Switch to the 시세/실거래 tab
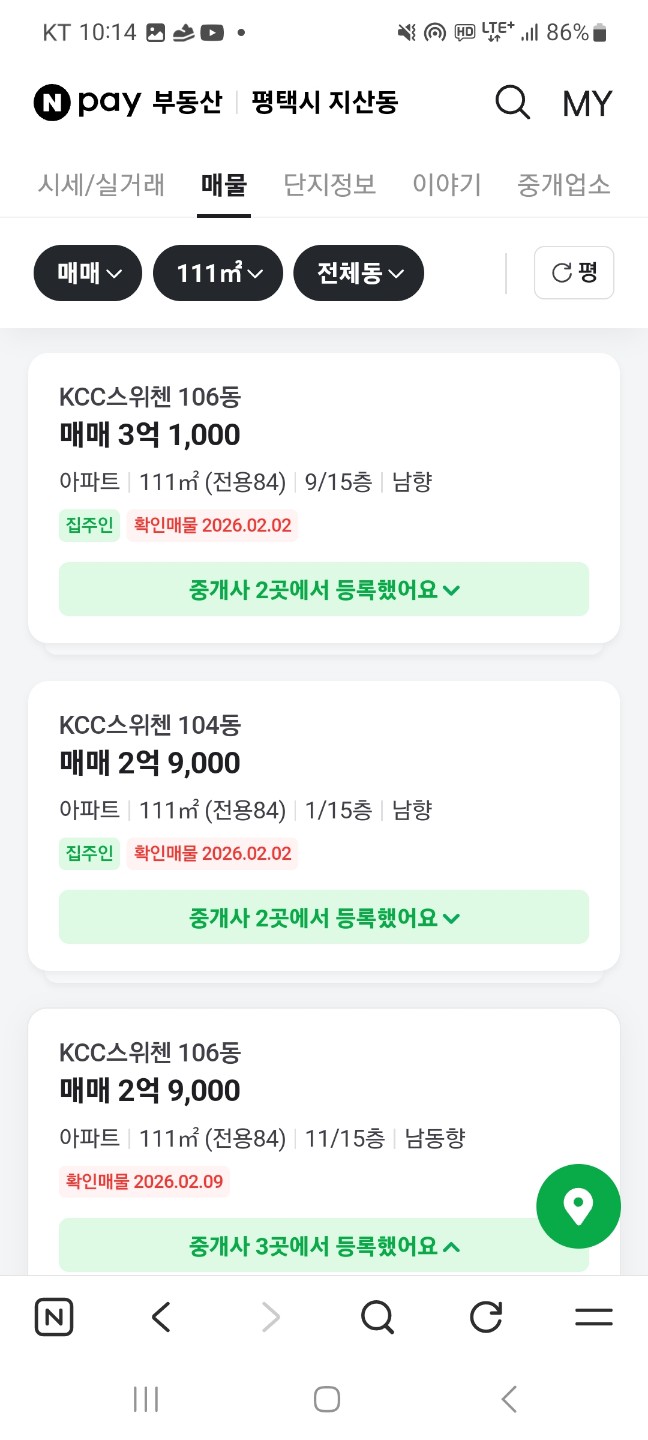Viewport: 648px width, 1440px height. point(101,185)
